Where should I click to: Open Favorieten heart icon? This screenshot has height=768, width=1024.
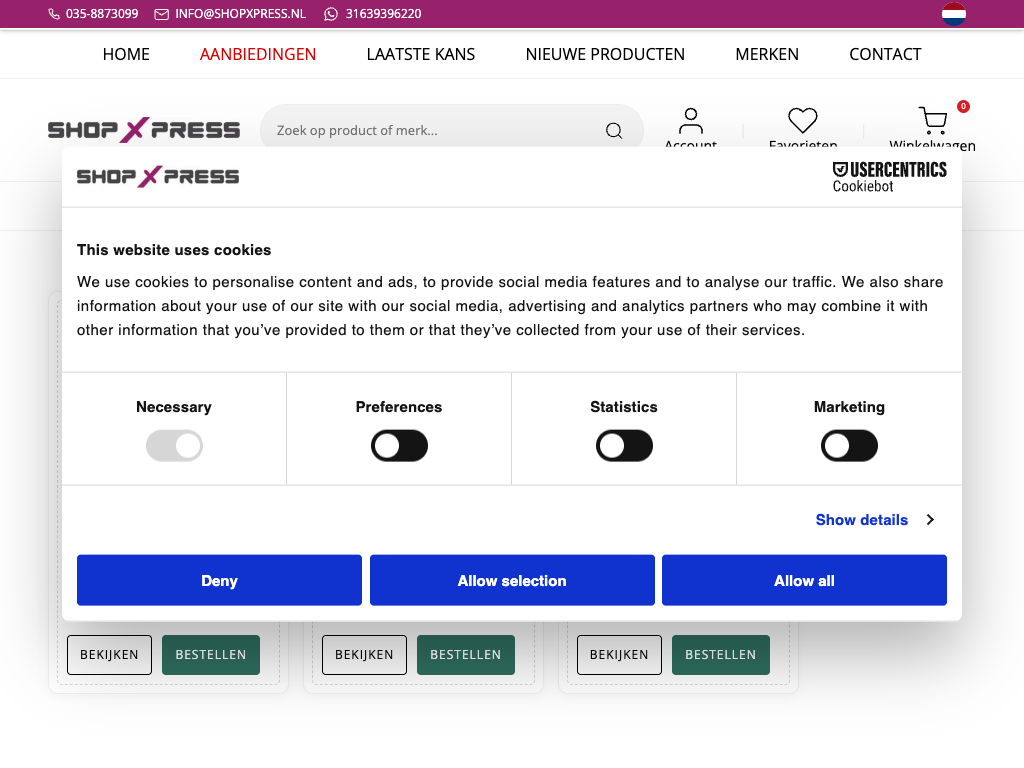click(x=803, y=121)
